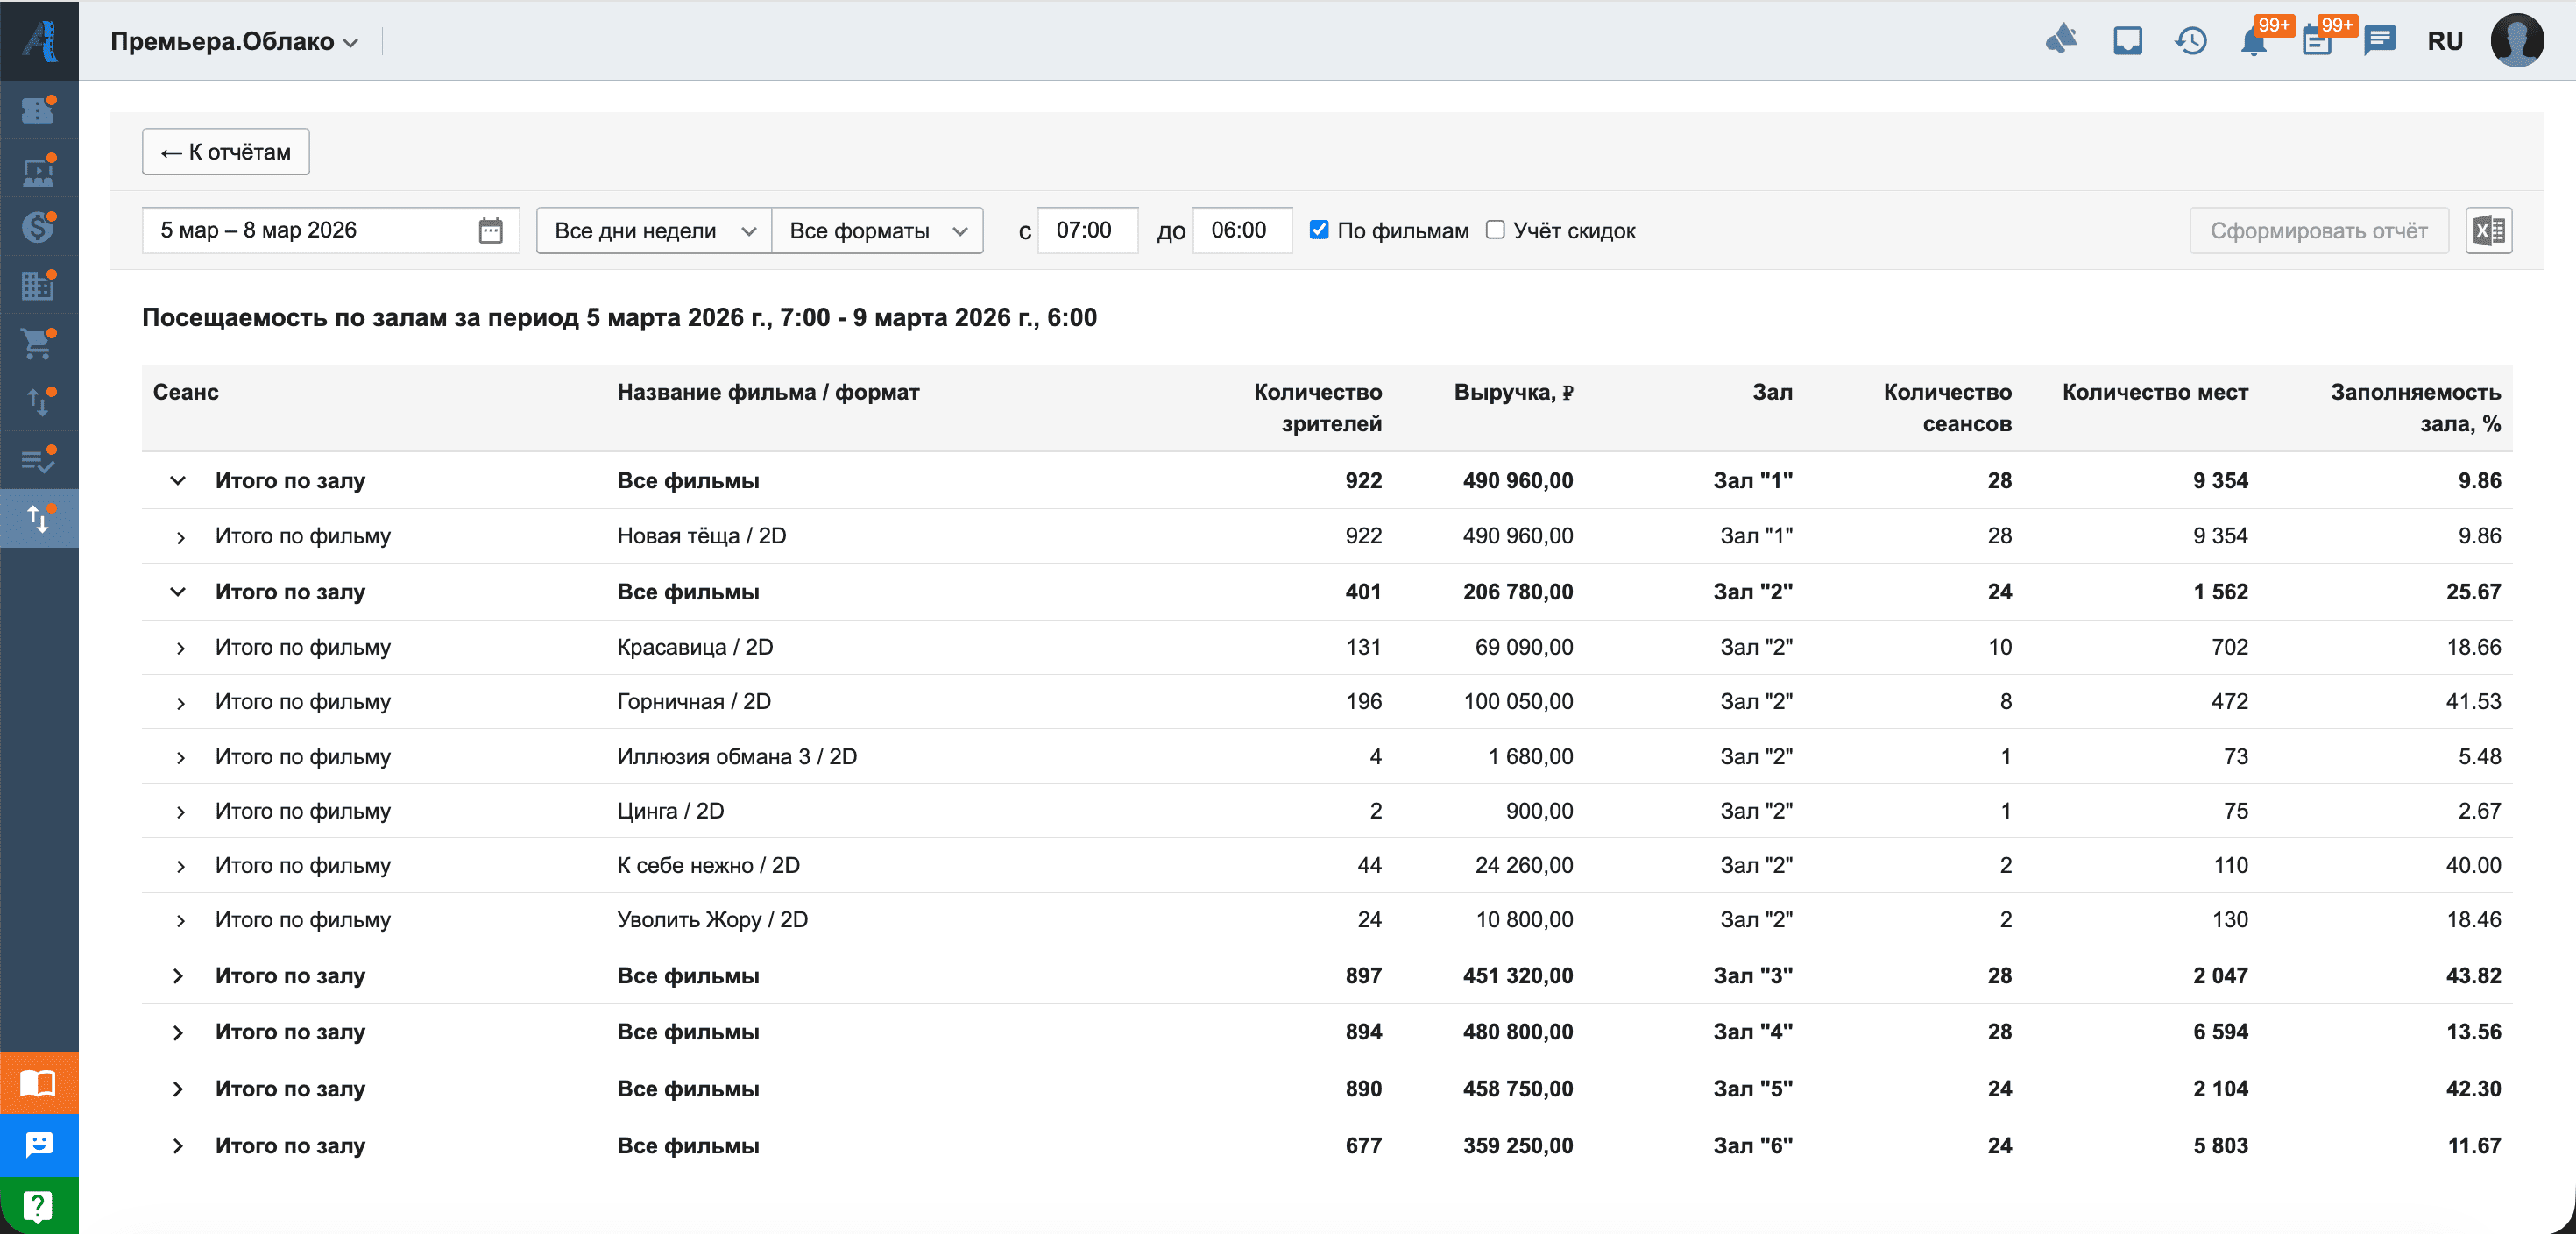2576x1234 pixels.
Task: Uncheck the По фильмам checkbox
Action: tap(1319, 230)
